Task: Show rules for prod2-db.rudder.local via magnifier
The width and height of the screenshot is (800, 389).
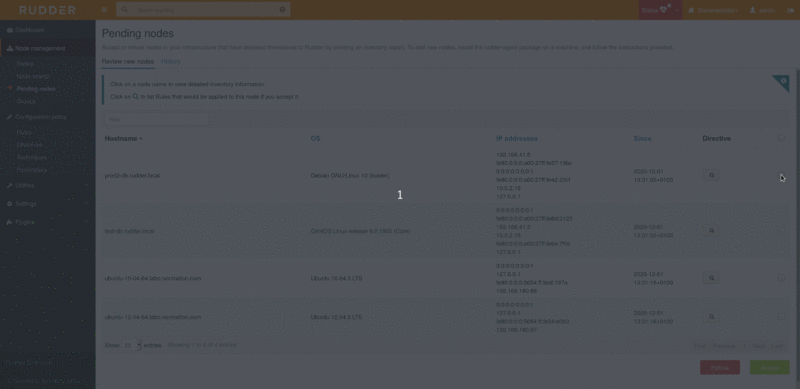Action: tap(711, 175)
